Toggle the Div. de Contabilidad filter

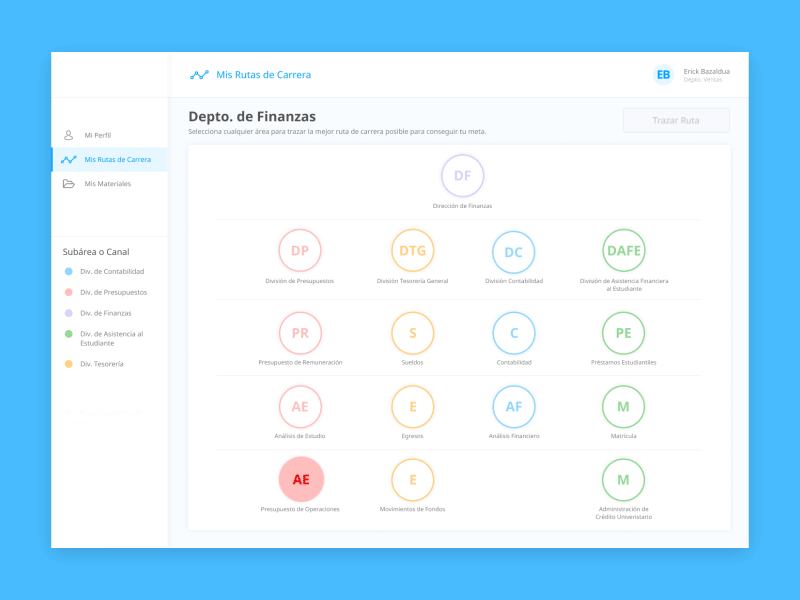coord(110,270)
